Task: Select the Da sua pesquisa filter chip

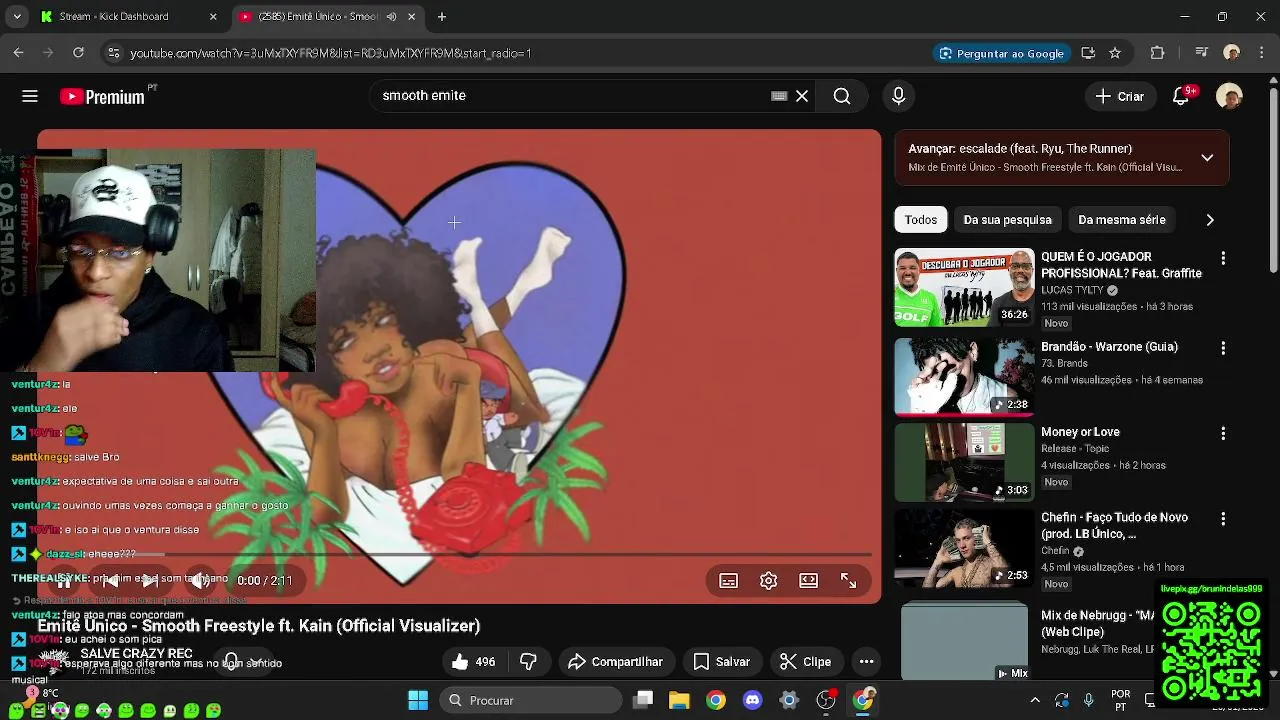Action: point(1007,220)
